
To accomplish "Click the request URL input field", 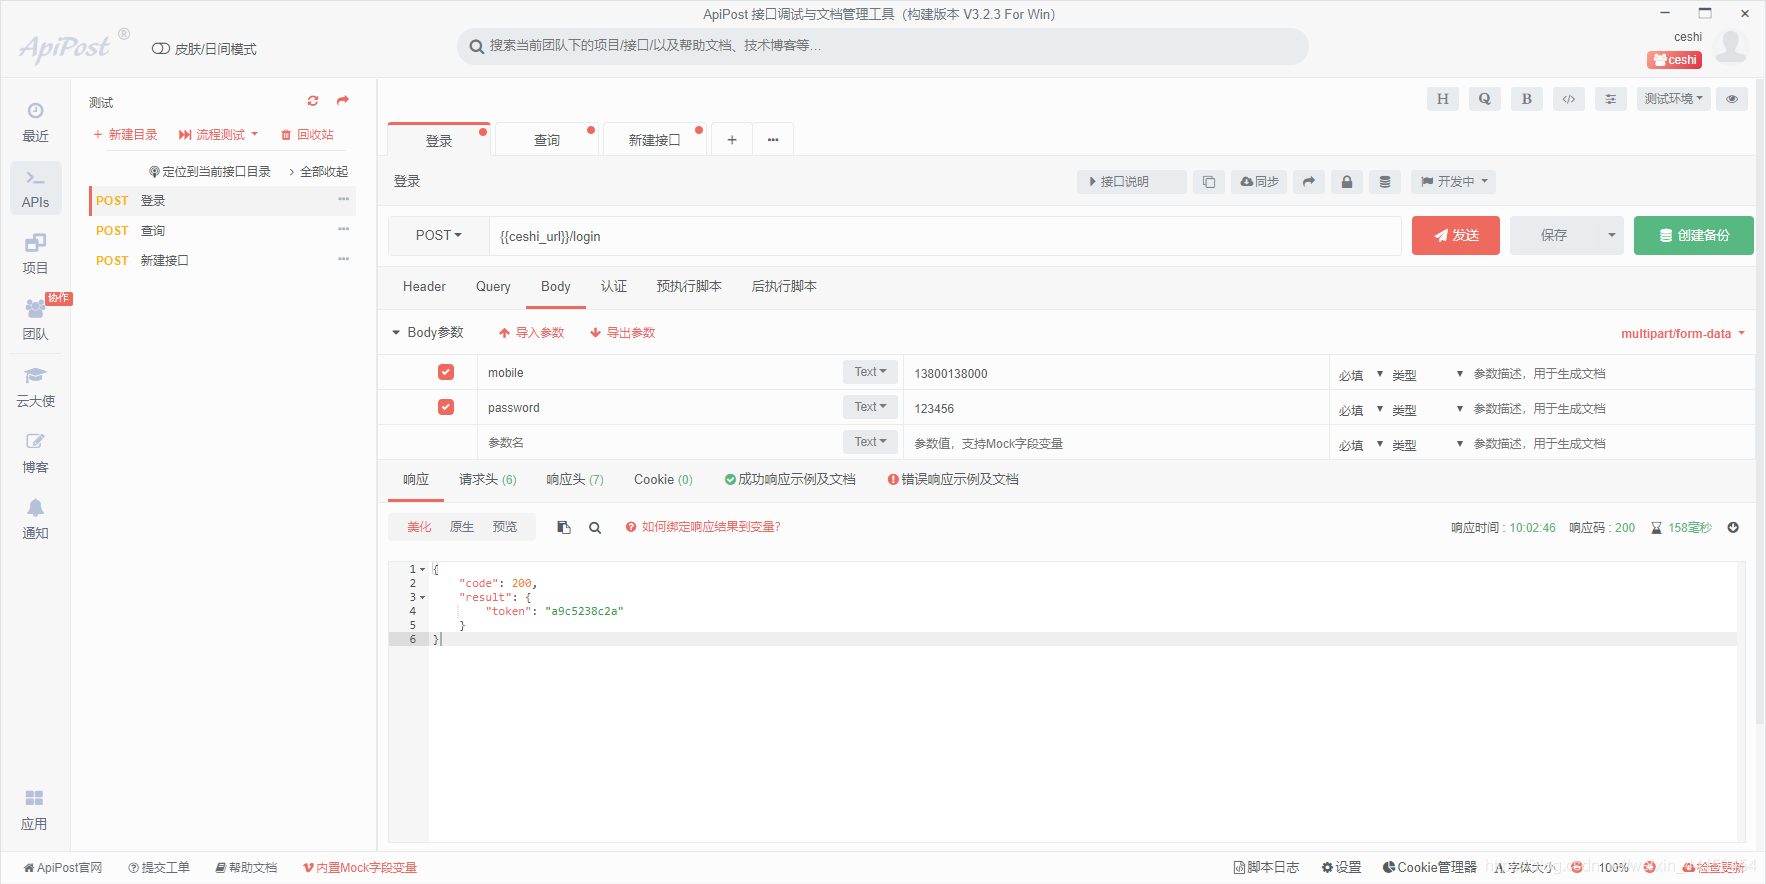I will click(945, 236).
